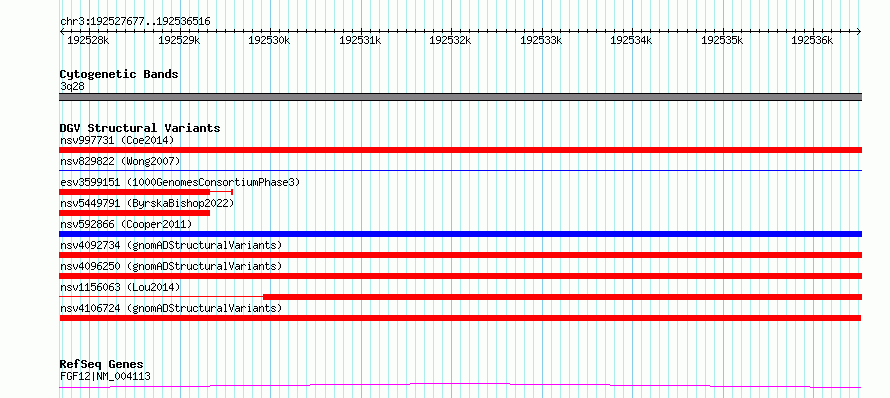
Task: Click the 192529k ruler tick label
Action: click(179, 41)
